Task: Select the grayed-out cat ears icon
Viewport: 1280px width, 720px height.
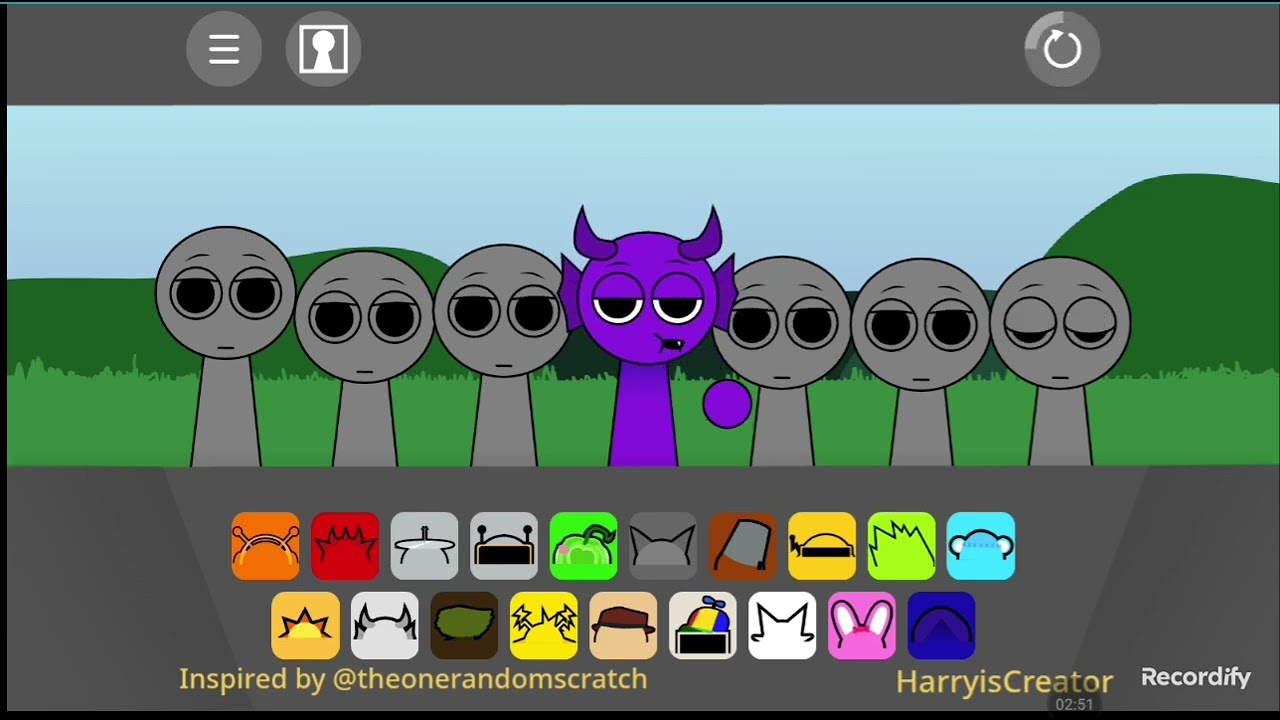Action: click(x=663, y=546)
